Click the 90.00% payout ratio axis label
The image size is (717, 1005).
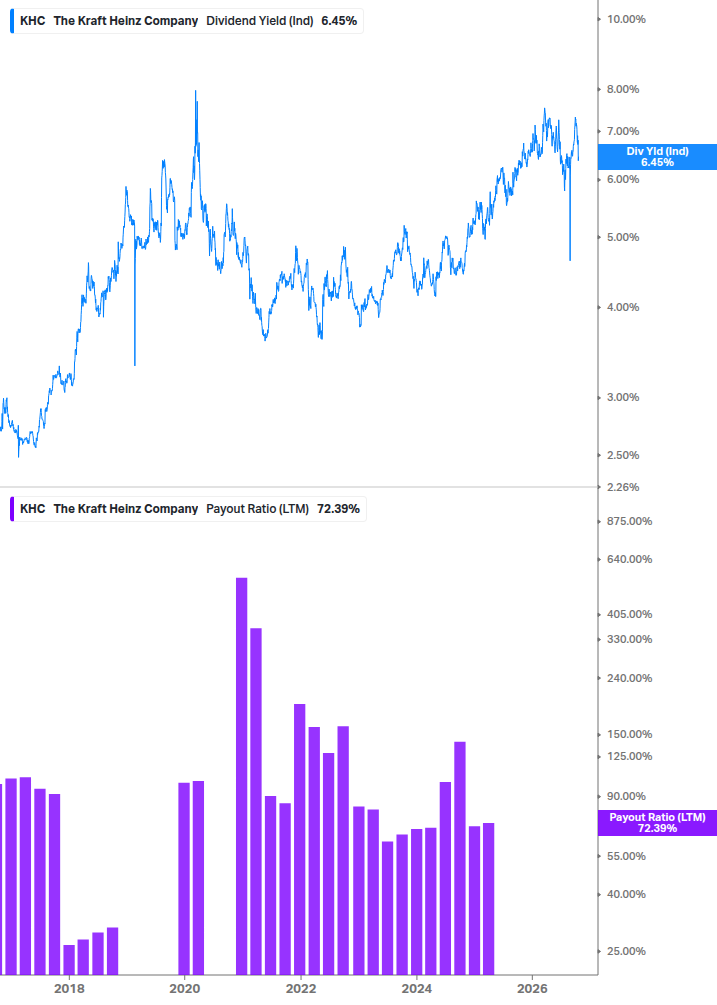(626, 796)
